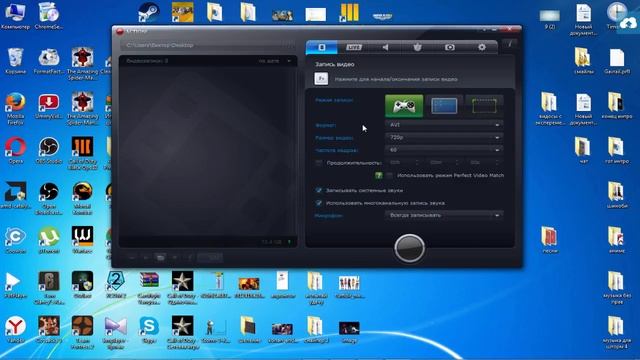Open the framerate dropdown showing 60

pos(444,150)
